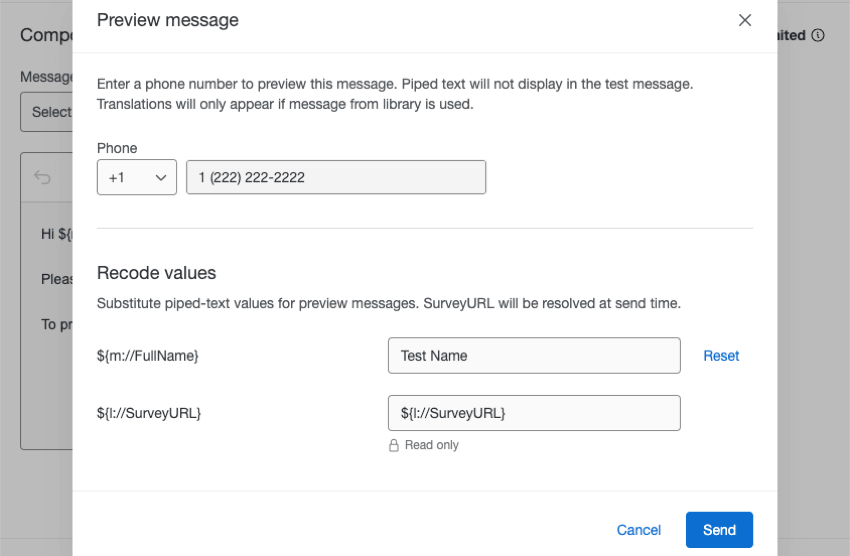
Task: Click the Recode values heading
Action: (156, 273)
